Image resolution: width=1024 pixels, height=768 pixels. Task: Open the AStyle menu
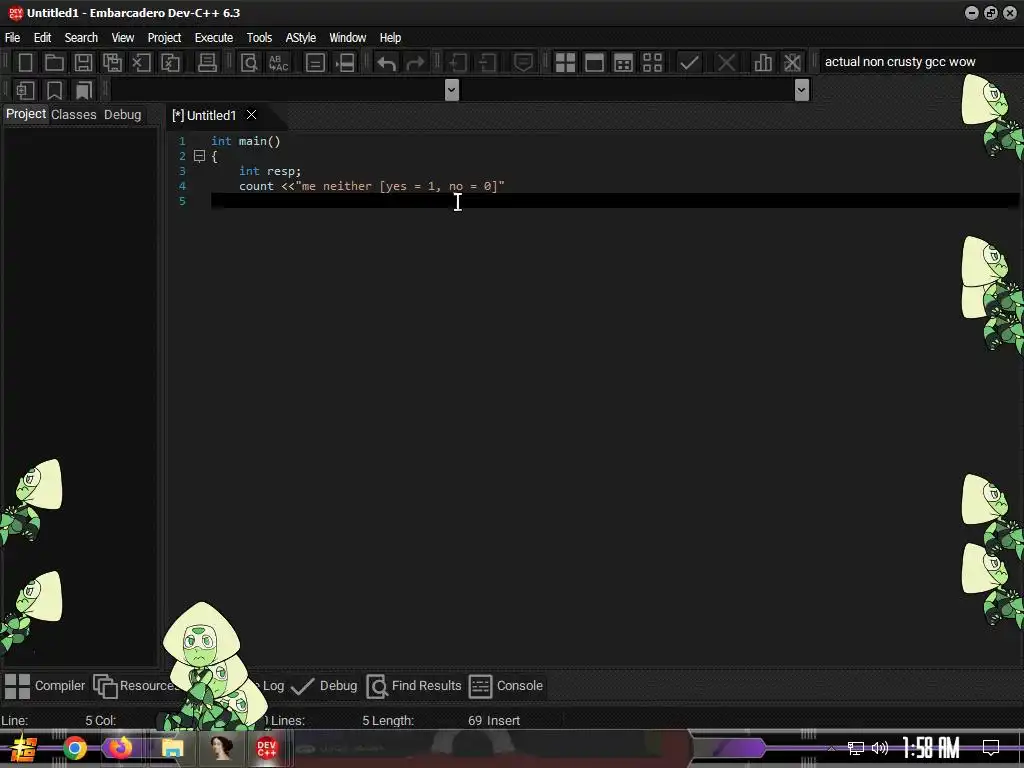pos(300,38)
